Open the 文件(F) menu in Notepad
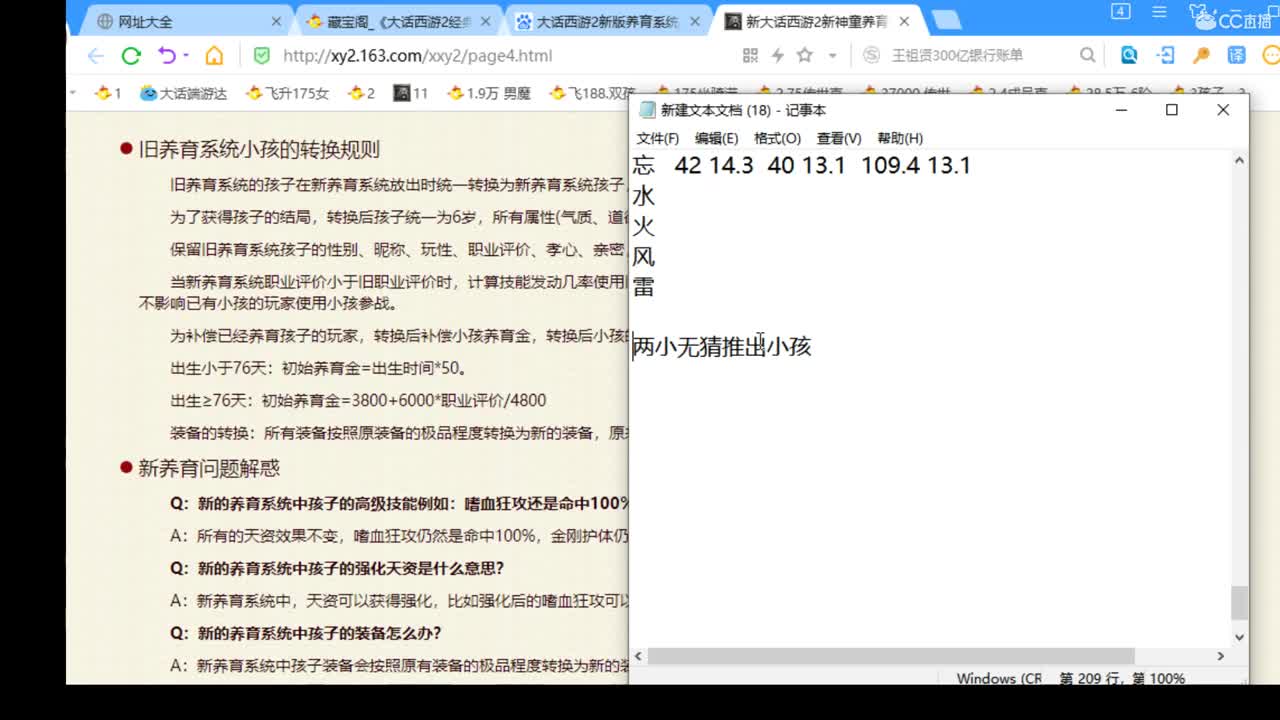Screen dimensions: 1280x720 pyautogui.click(x=658, y=138)
